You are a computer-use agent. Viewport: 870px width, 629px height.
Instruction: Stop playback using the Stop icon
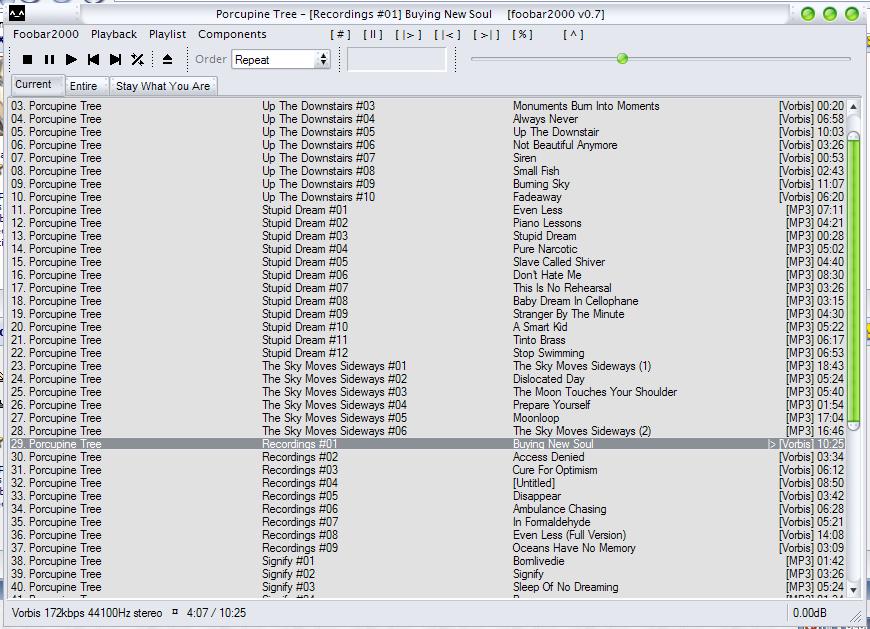[30, 59]
